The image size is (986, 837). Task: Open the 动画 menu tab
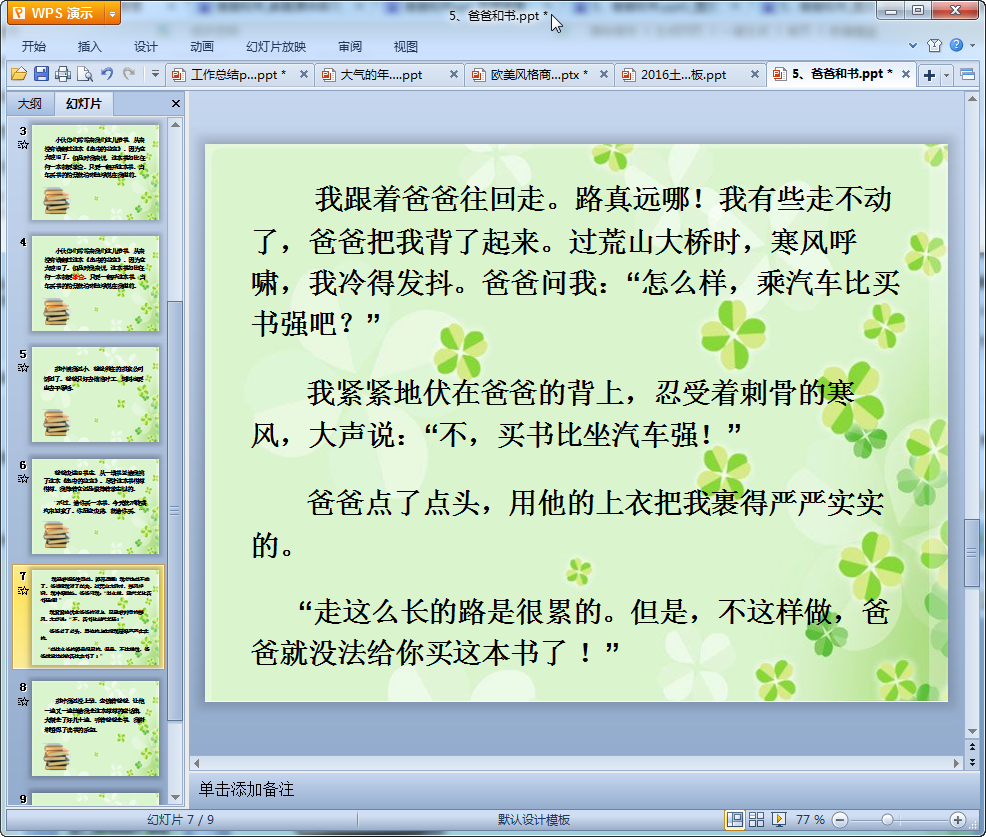coord(202,47)
